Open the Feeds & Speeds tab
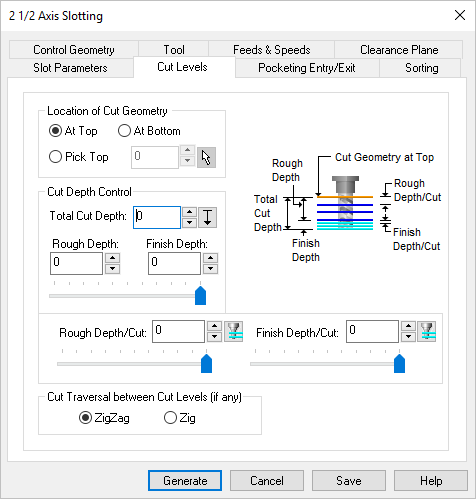Screen dimensions: 476x499 [271, 50]
